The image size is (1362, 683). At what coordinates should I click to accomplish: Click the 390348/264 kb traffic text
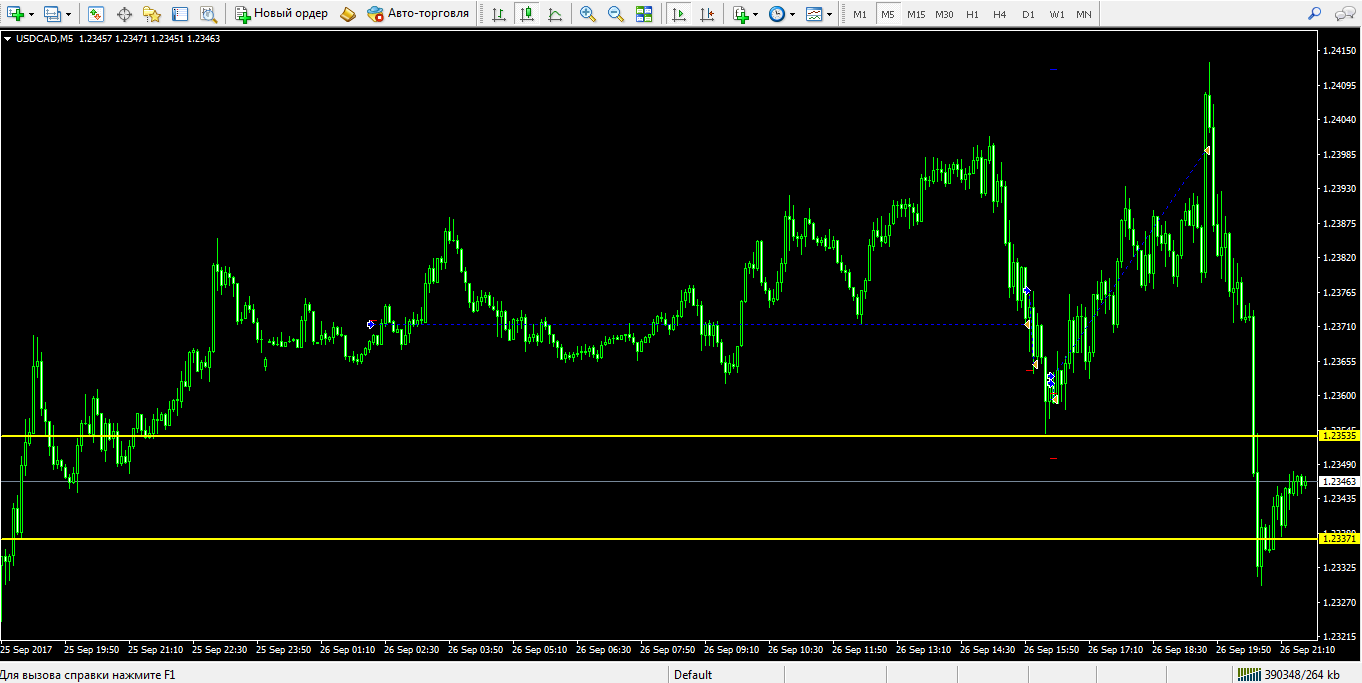(x=1302, y=675)
